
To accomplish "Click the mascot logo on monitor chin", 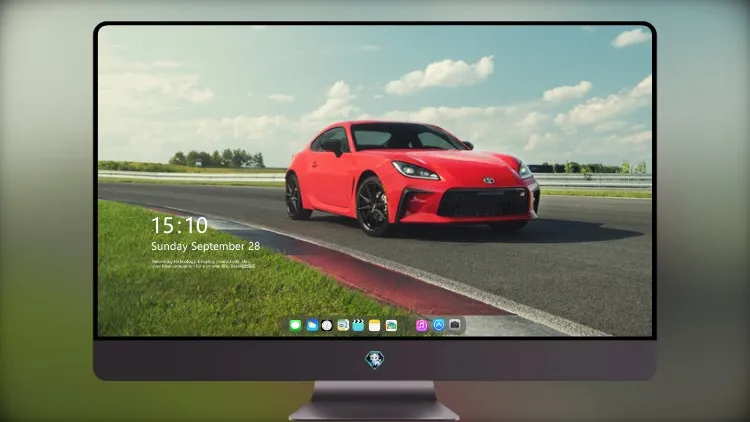I will [x=375, y=360].
